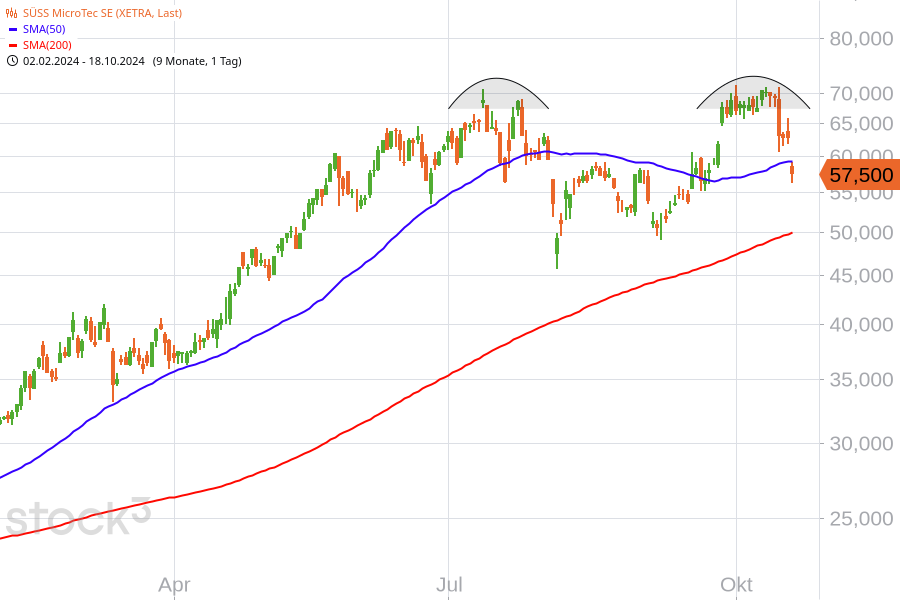Select the SMA(200) legend label
Screen dimensions: 900x600
point(46,45)
